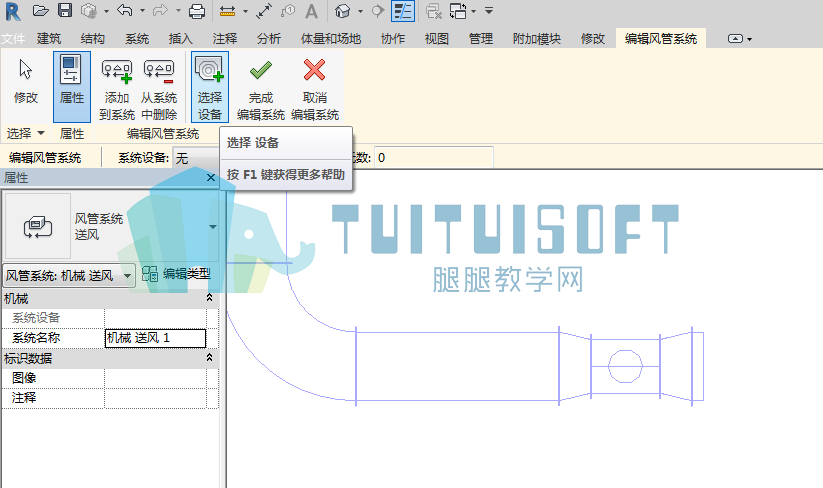Switch to the 插入 ribbon tab
The height and width of the screenshot is (488, 823).
[x=181, y=39]
